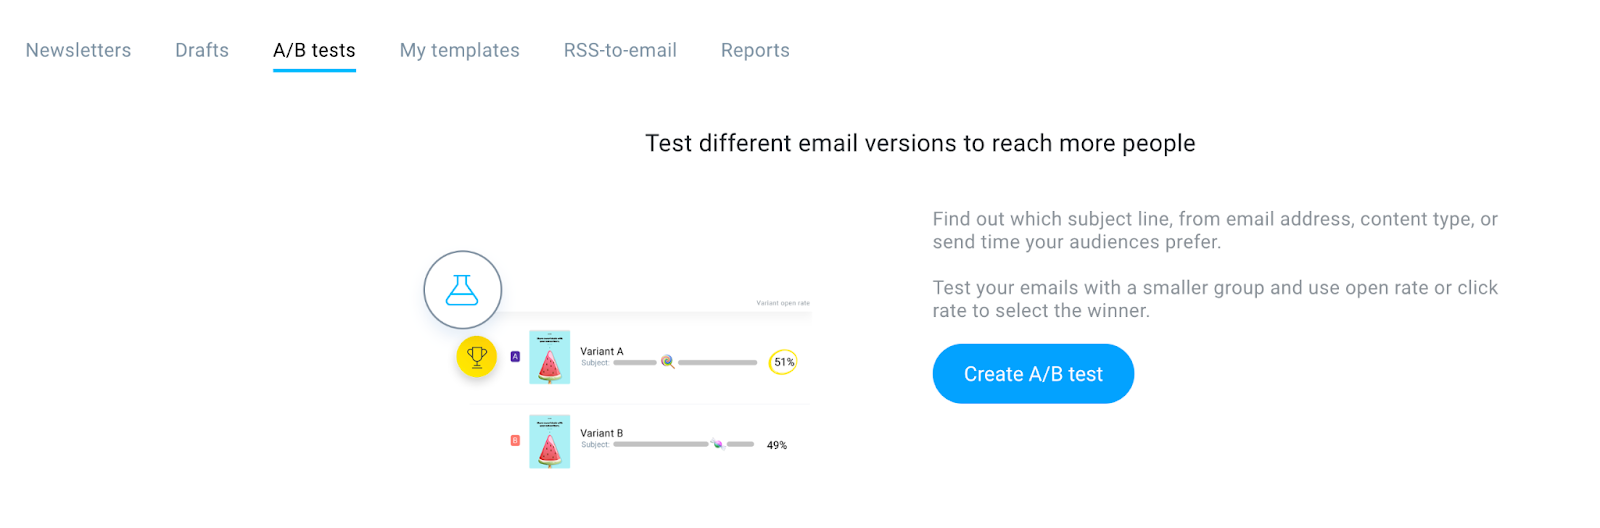Image resolution: width=1600 pixels, height=528 pixels.
Task: Click the 49% open rate value
Action: [x=777, y=445]
